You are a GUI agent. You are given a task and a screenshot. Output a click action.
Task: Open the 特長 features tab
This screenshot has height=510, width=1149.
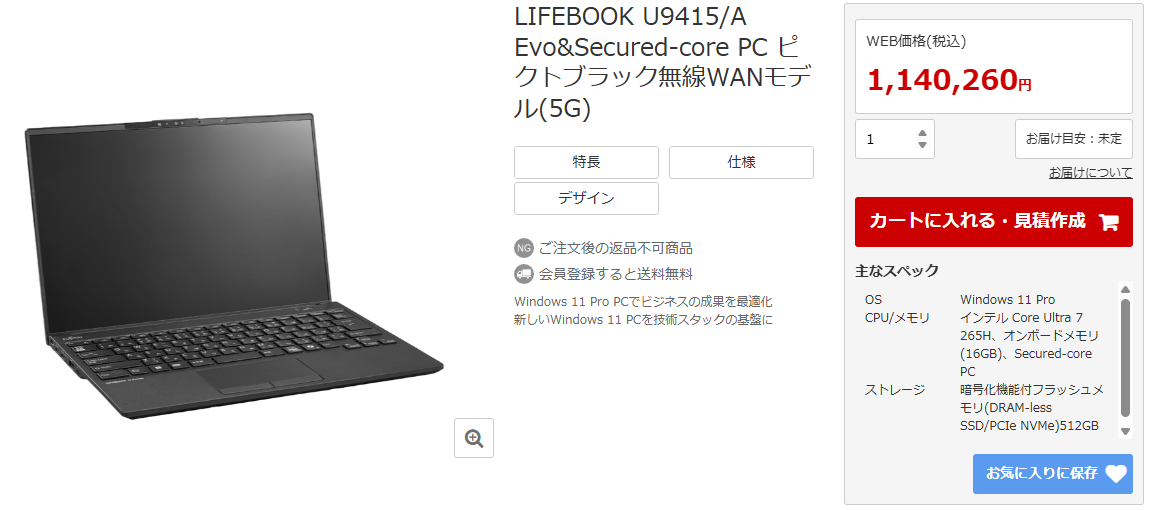click(586, 162)
